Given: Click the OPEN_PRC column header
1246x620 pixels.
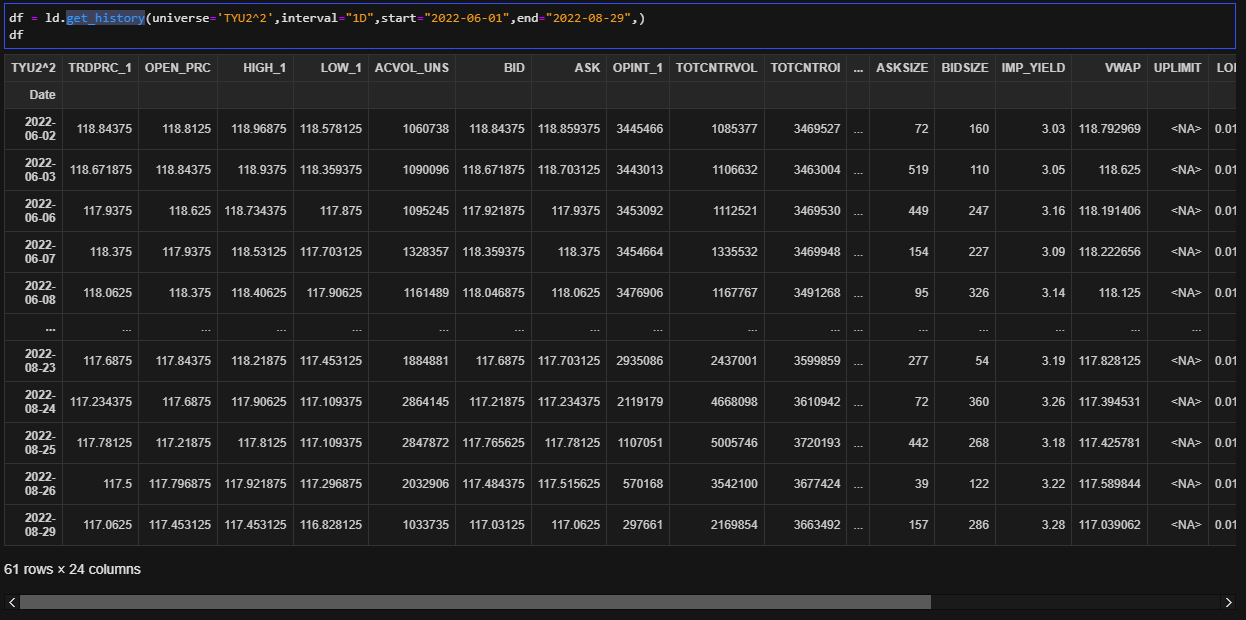Looking at the screenshot, I should (178, 68).
